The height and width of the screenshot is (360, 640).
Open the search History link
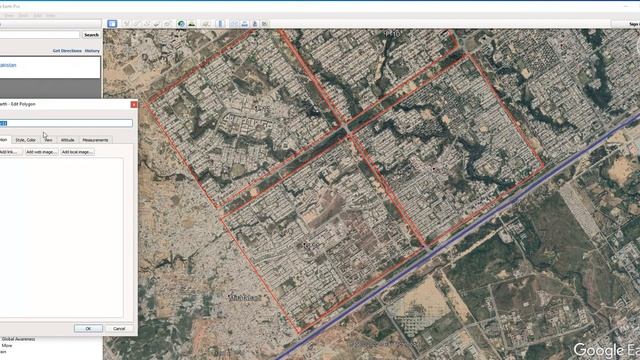click(x=92, y=51)
